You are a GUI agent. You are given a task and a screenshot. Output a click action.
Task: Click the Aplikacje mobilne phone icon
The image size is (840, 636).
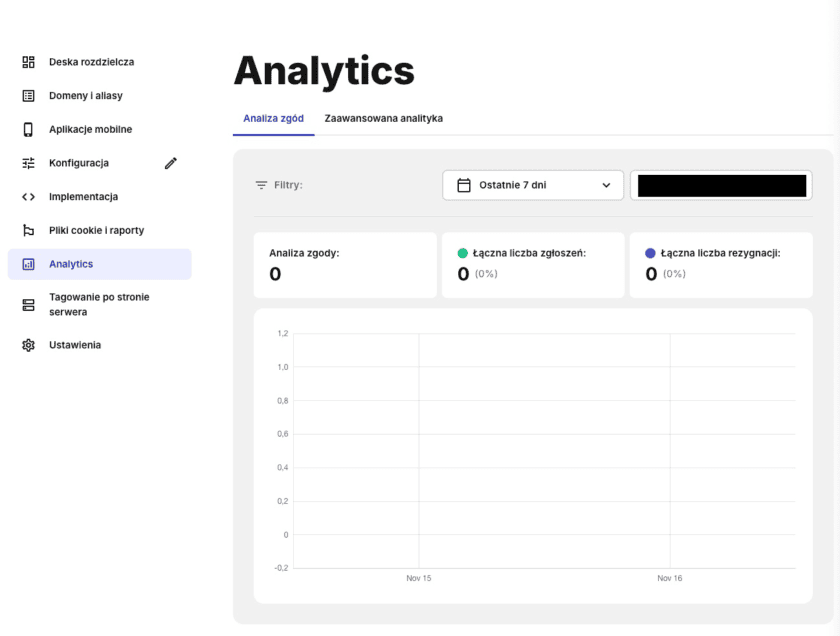click(28, 129)
